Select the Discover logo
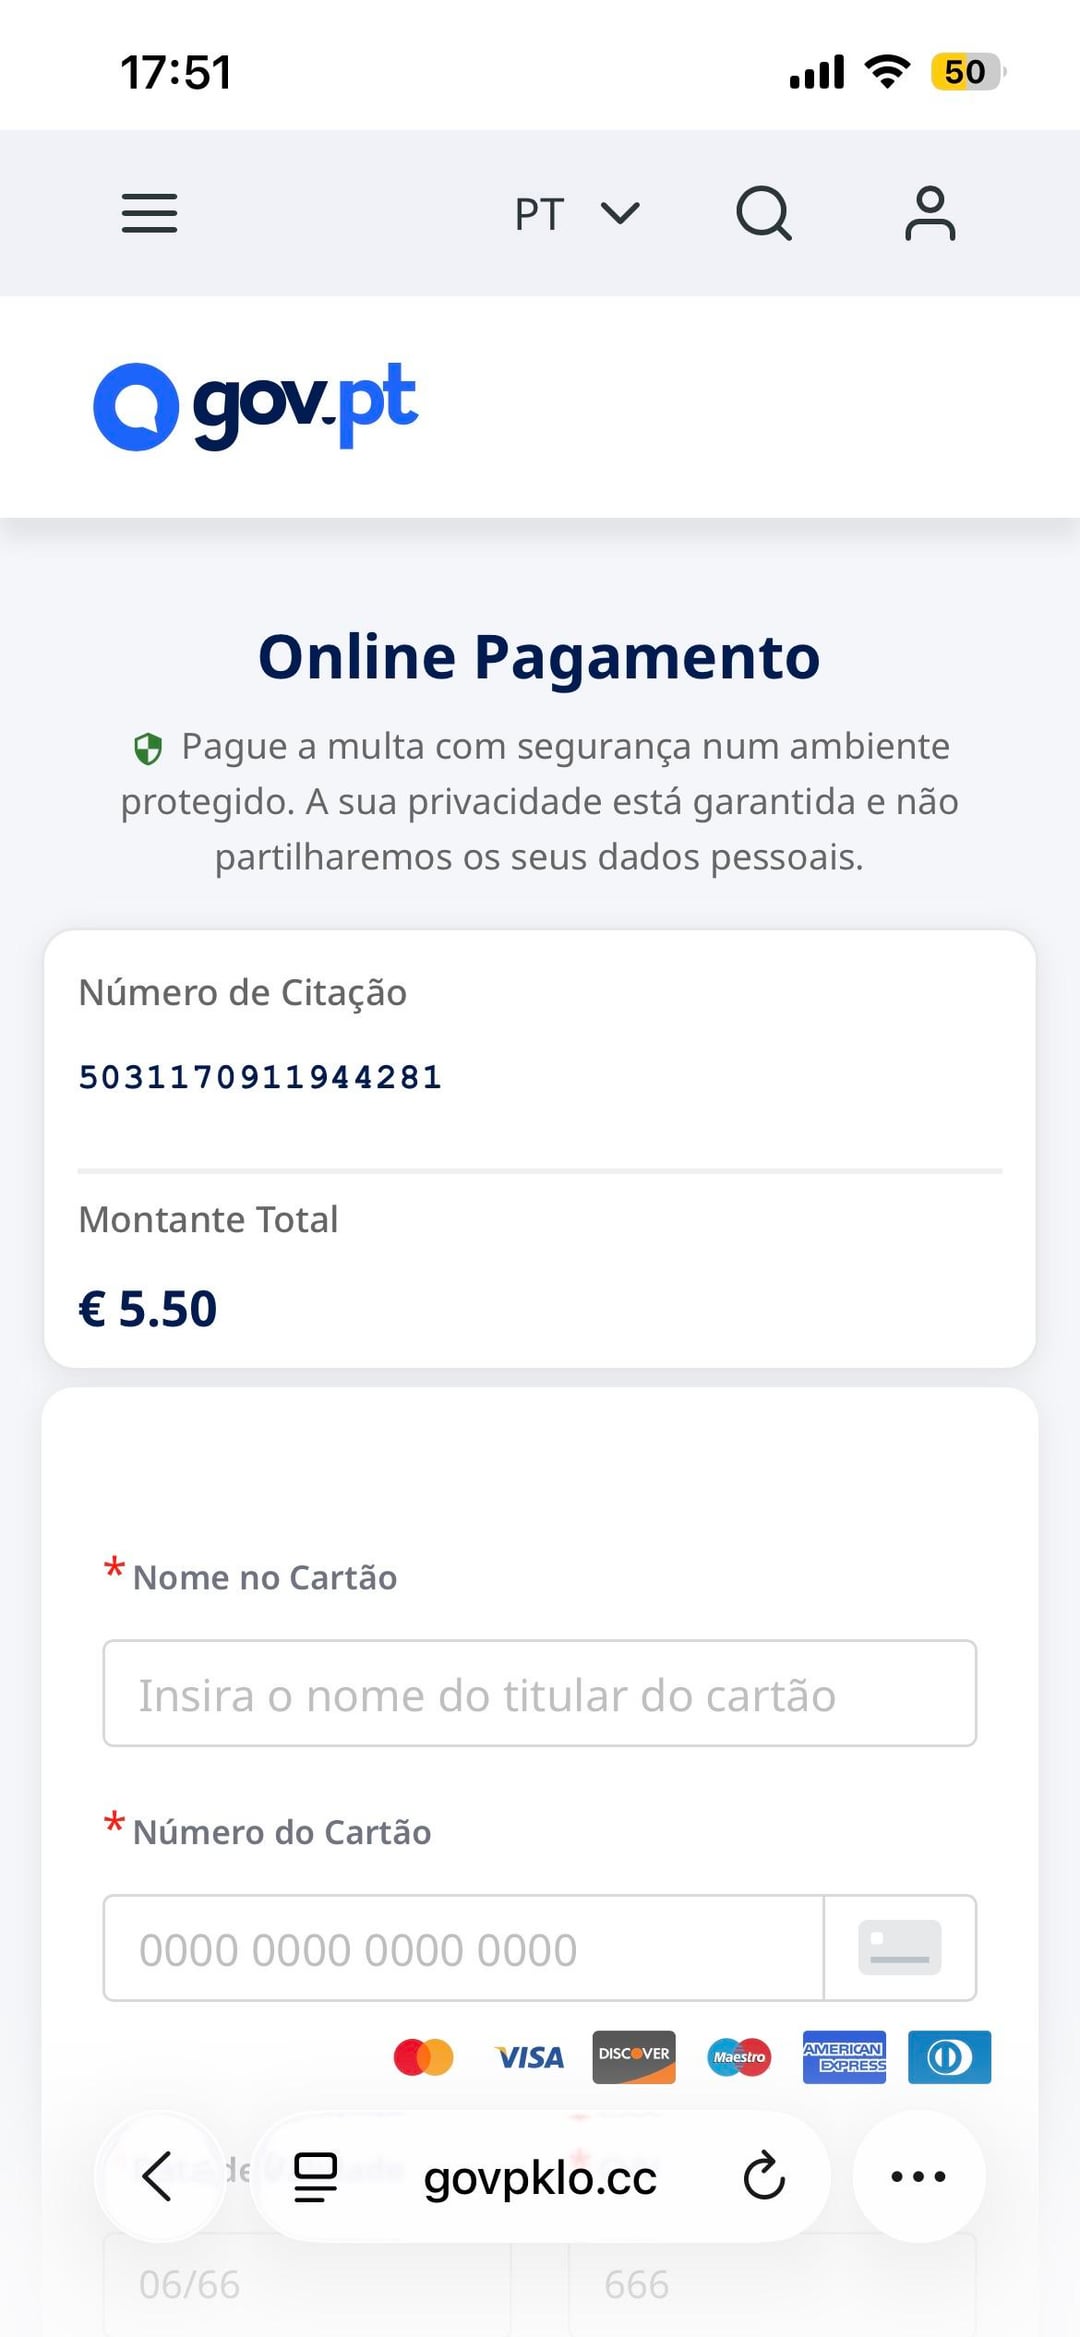Image resolution: width=1080 pixels, height=2337 pixels. (634, 2057)
